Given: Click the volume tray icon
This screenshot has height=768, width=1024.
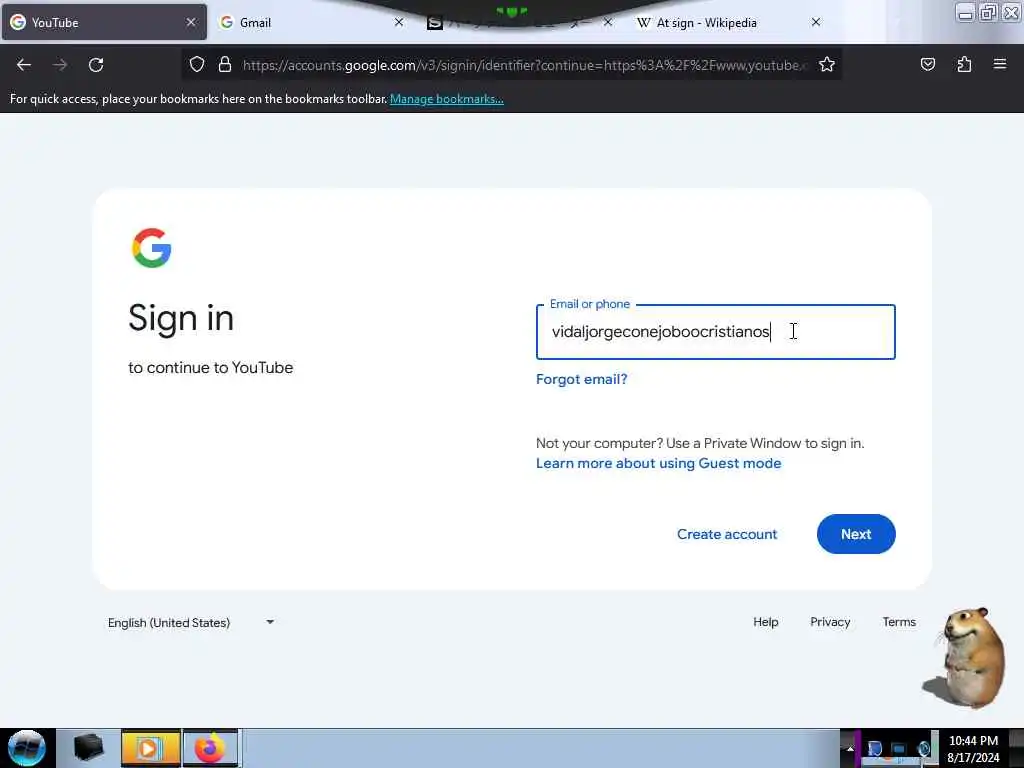Looking at the screenshot, I should [x=923, y=748].
